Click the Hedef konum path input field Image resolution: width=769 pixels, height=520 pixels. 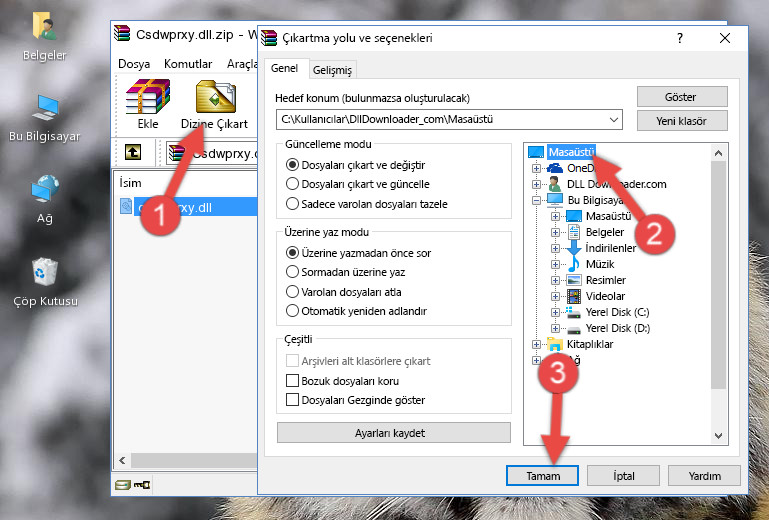(x=449, y=120)
